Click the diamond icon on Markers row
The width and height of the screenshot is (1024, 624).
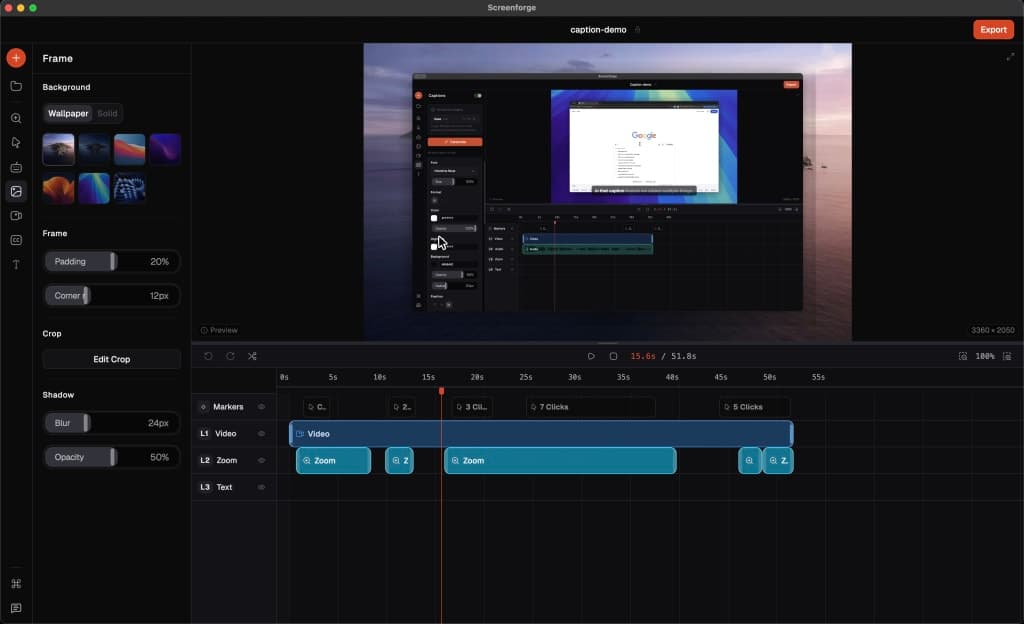(204, 407)
